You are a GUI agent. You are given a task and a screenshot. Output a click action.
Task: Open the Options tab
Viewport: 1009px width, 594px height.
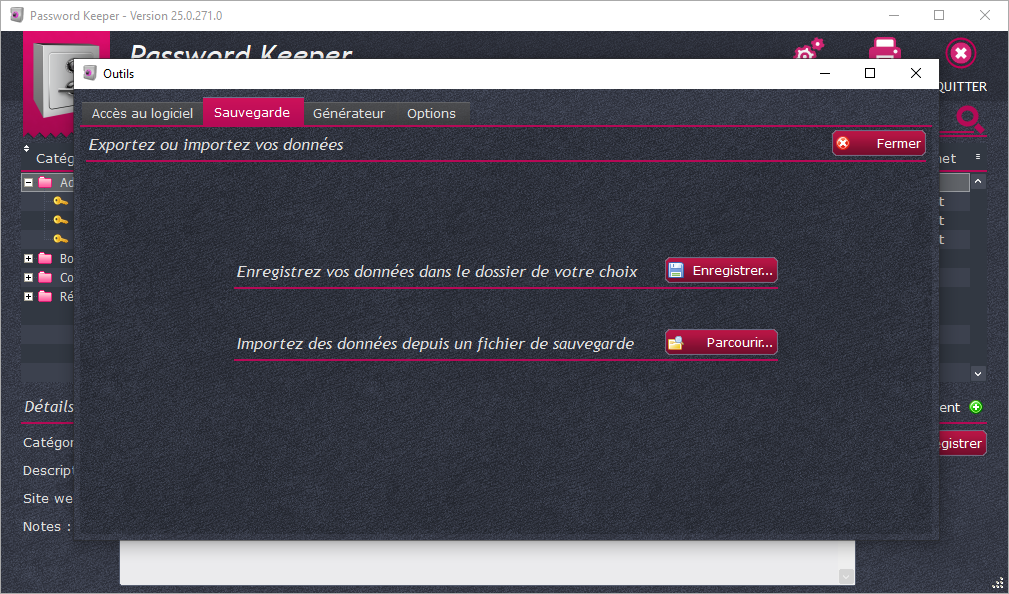point(432,113)
